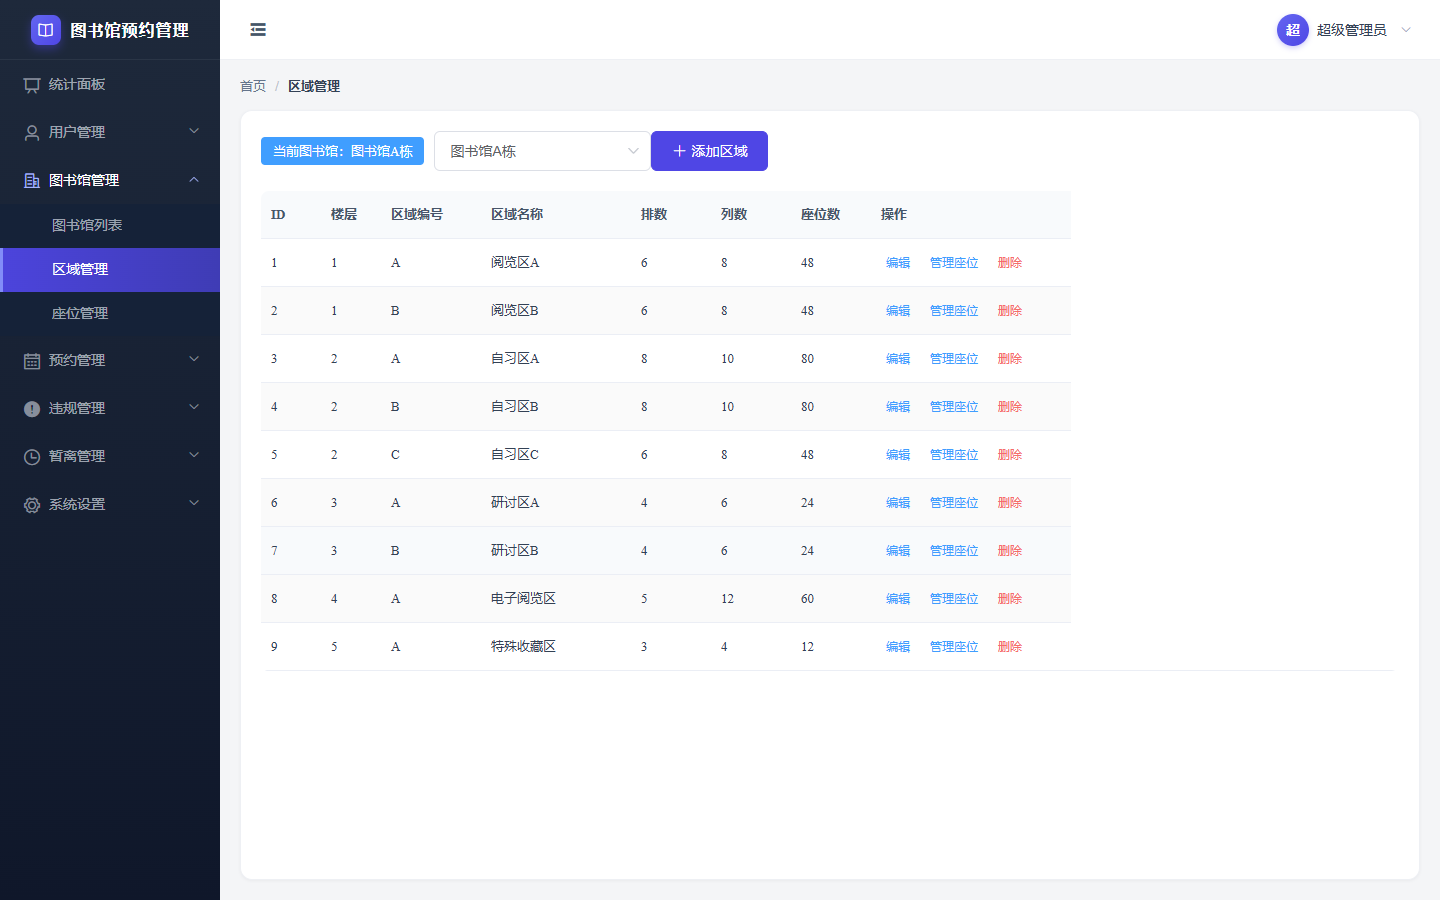This screenshot has width=1440, height=900.
Task: Go to 座位管理 in the sidebar
Action: click(110, 313)
